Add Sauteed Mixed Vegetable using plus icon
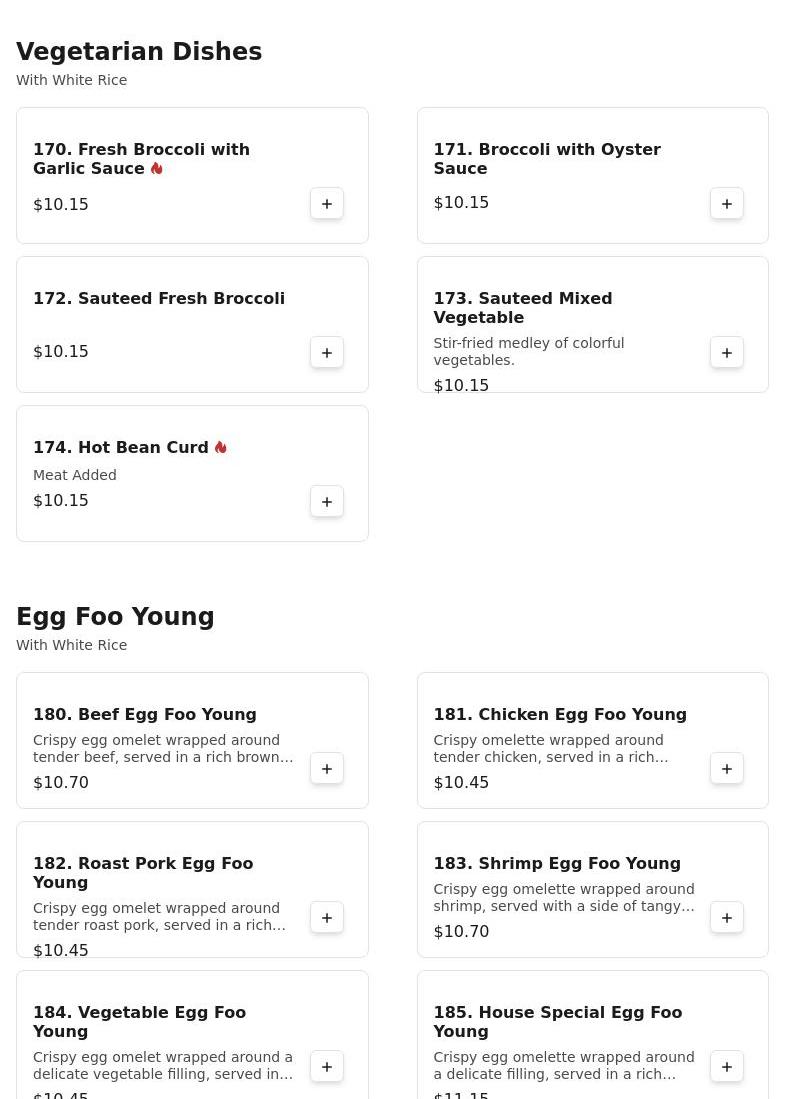The height and width of the screenshot is (1099, 785). (x=727, y=353)
